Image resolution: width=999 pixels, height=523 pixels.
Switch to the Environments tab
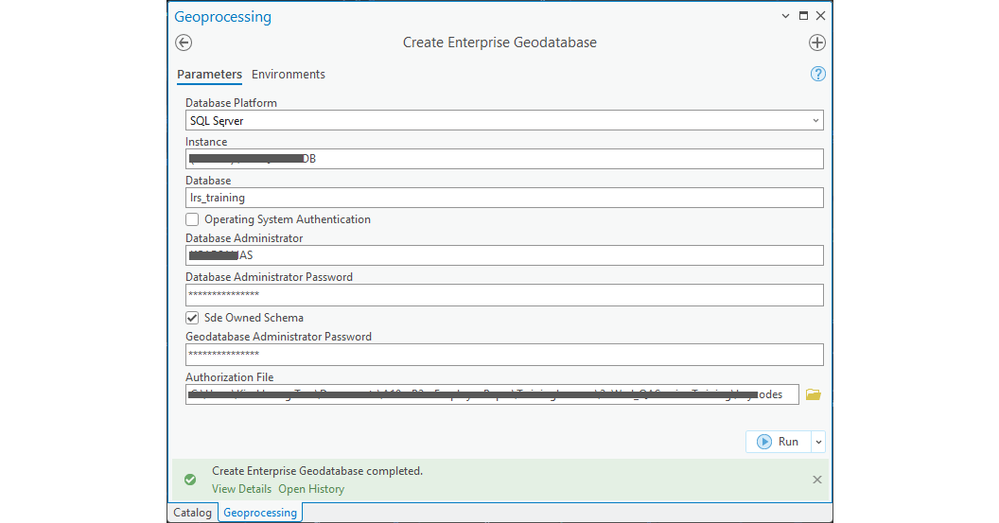288,74
